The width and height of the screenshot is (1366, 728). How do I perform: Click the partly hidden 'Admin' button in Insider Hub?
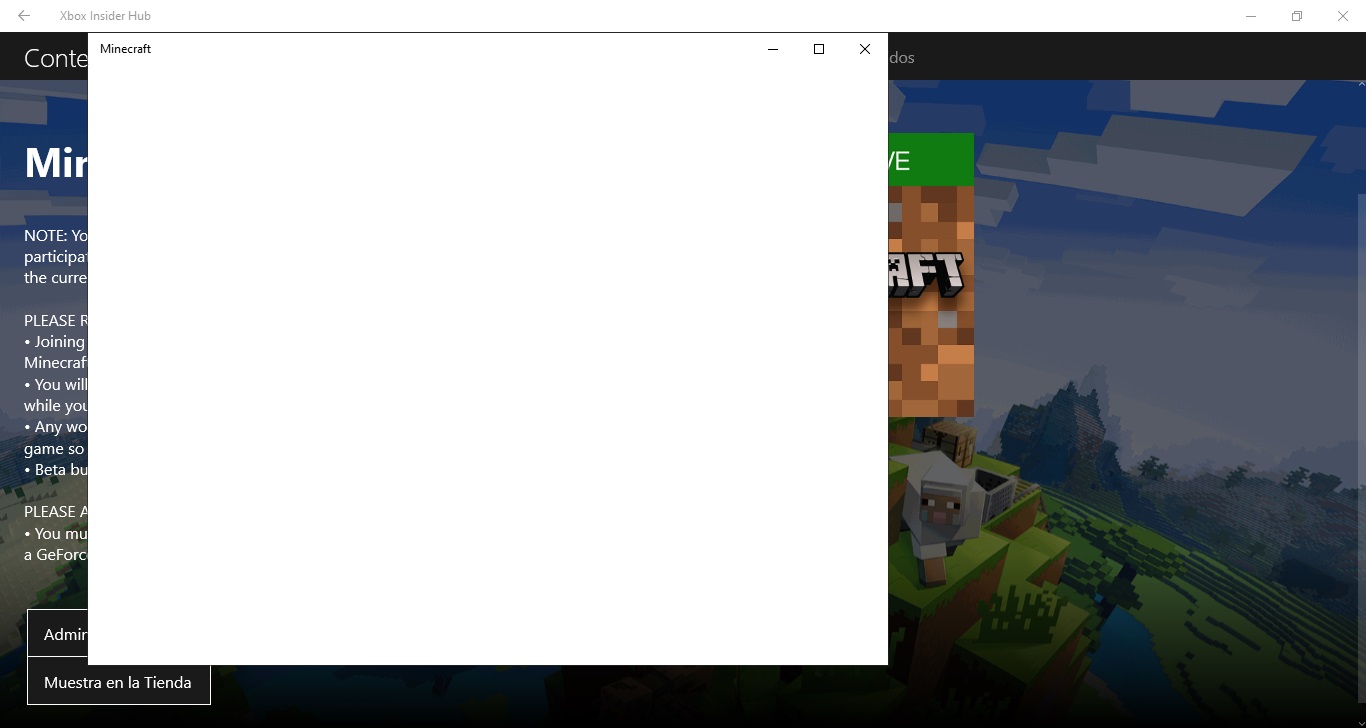click(x=58, y=634)
